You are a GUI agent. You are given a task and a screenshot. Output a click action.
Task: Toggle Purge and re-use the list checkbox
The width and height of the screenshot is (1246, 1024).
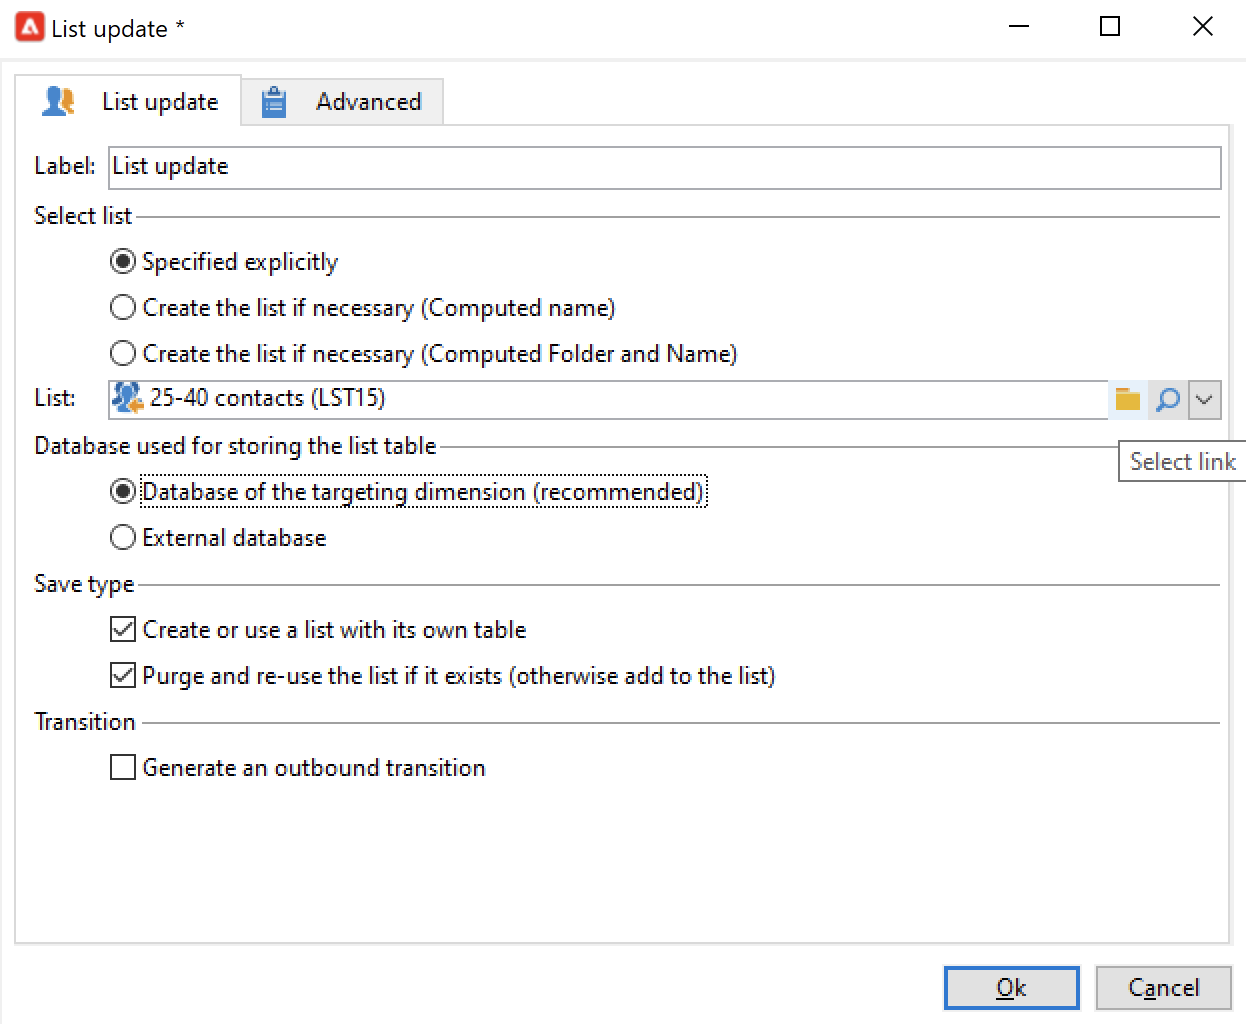(123, 676)
